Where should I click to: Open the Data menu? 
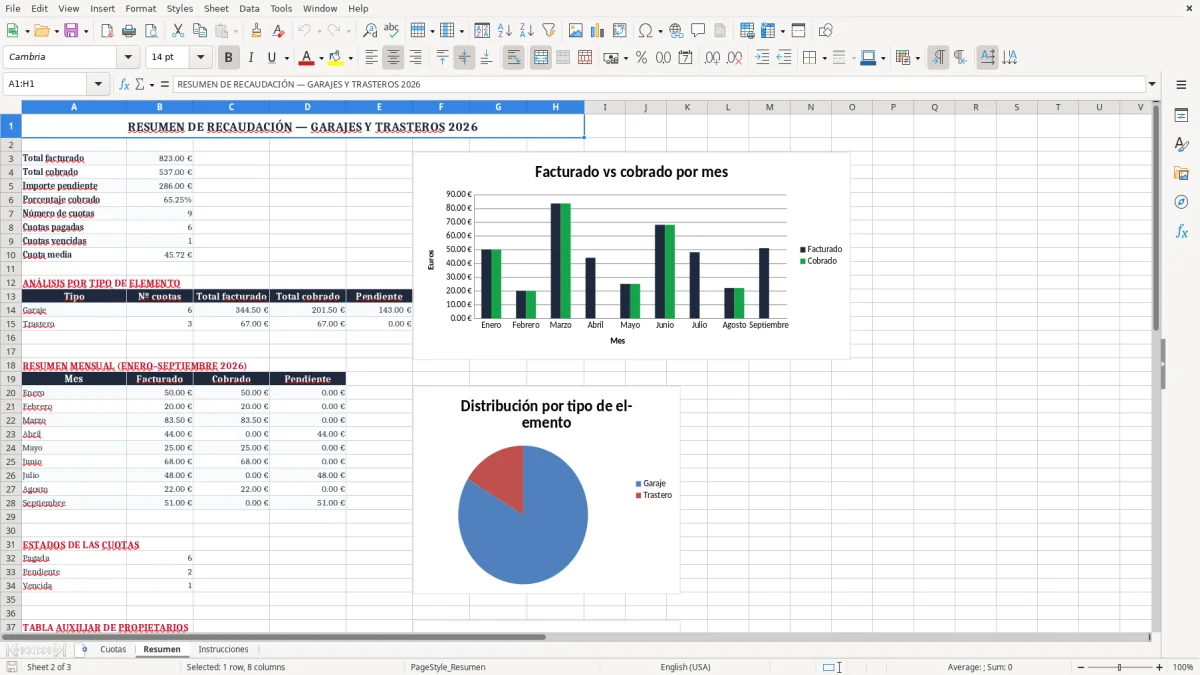249,8
